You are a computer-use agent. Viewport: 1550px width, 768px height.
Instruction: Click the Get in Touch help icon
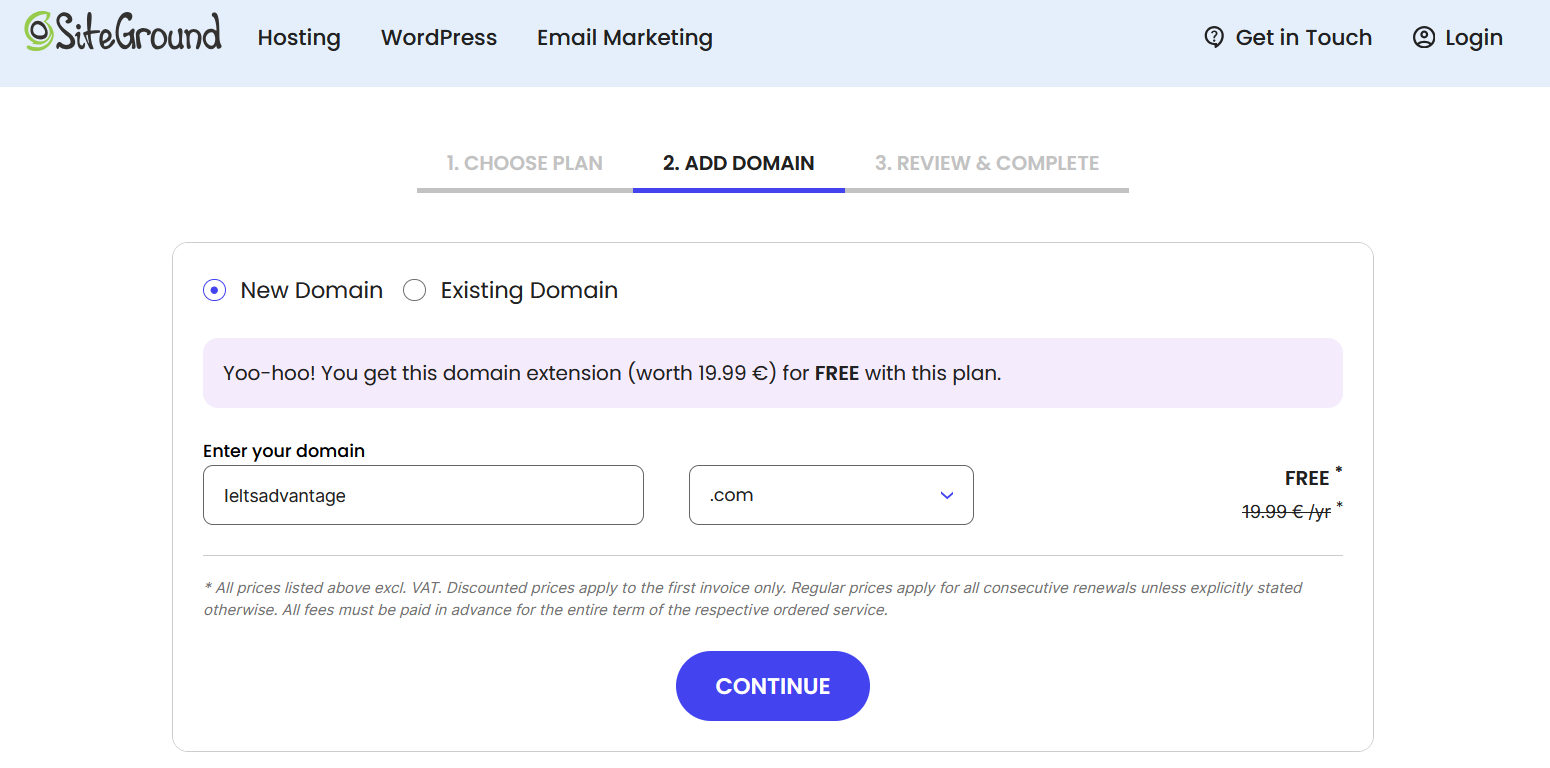click(x=1214, y=38)
